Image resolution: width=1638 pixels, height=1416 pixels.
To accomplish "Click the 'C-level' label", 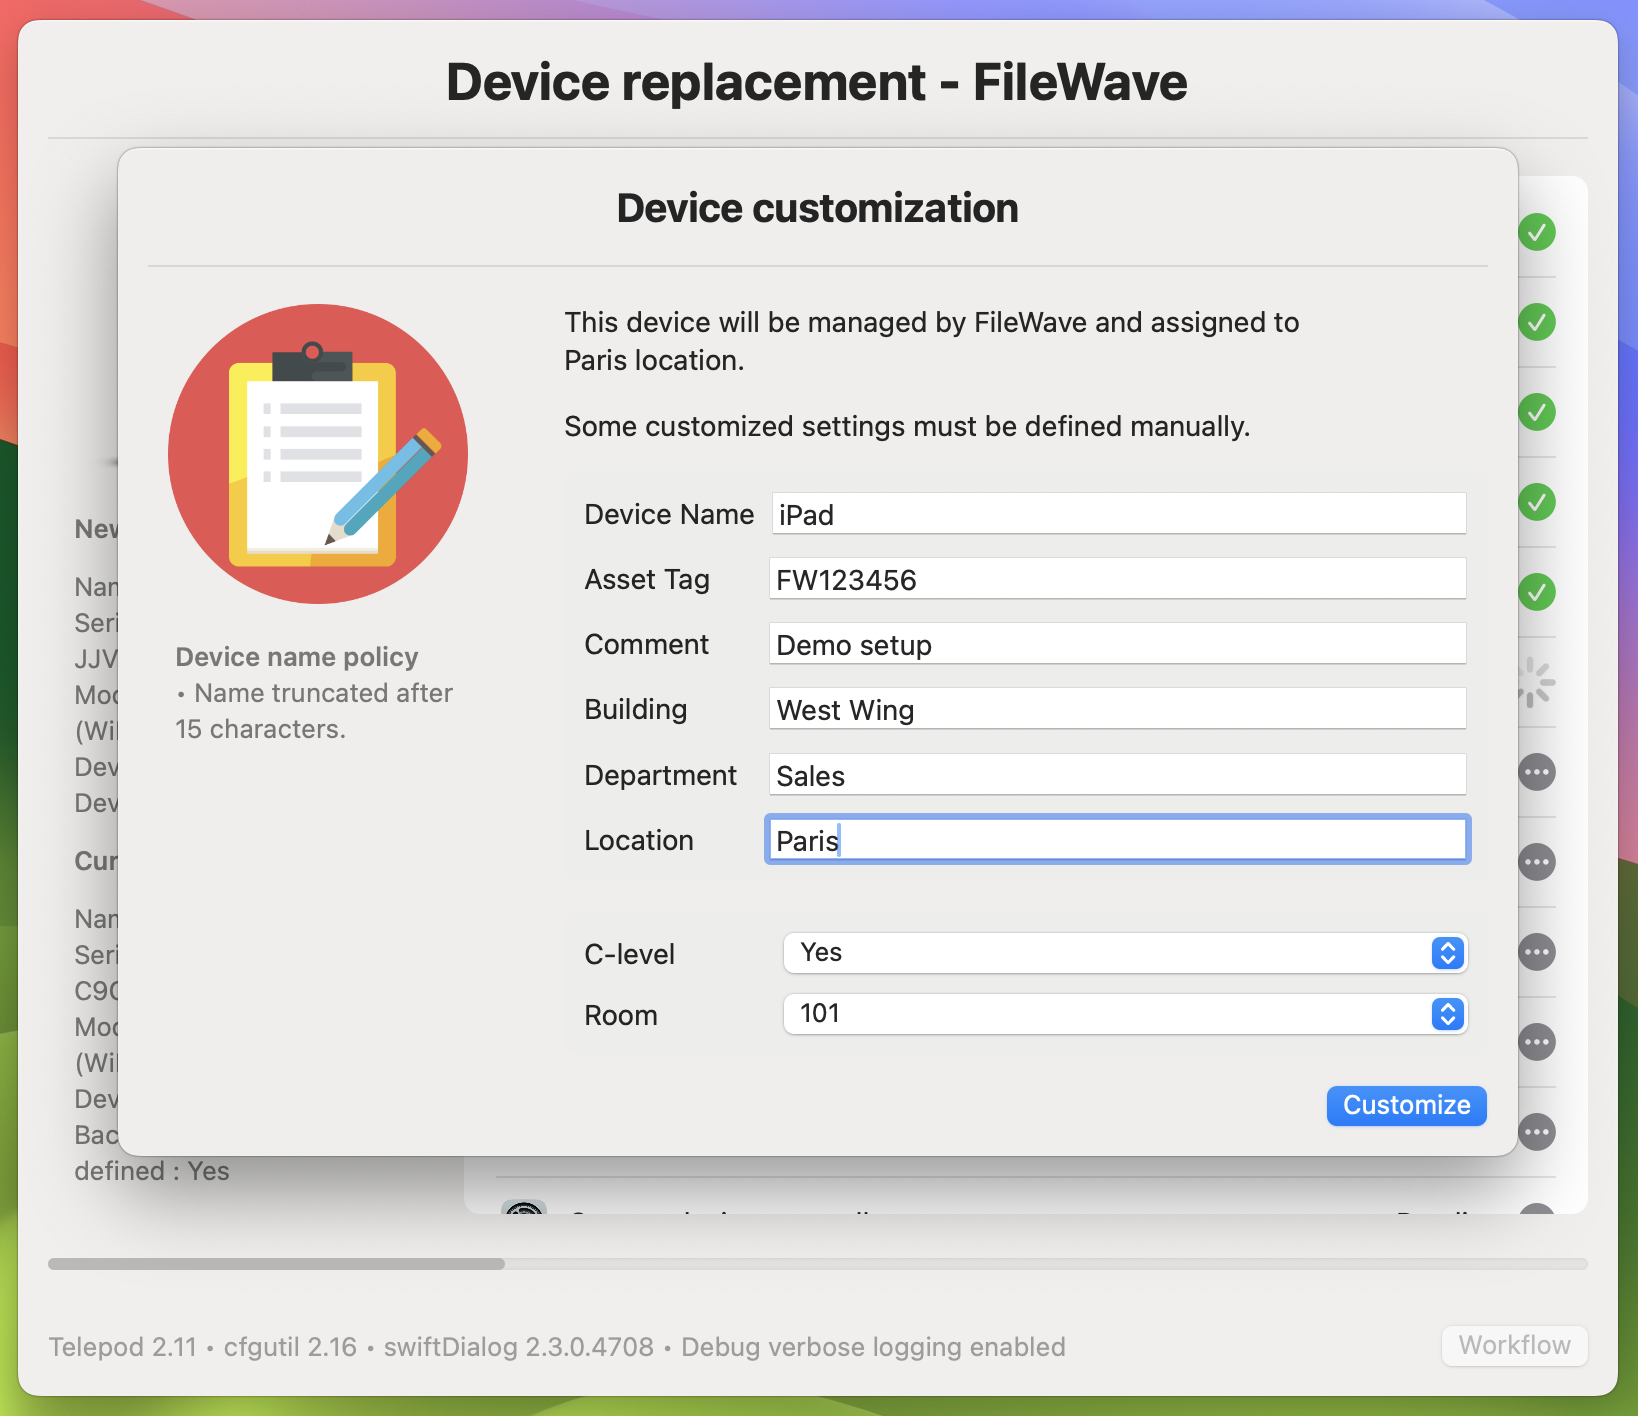I will click(630, 955).
